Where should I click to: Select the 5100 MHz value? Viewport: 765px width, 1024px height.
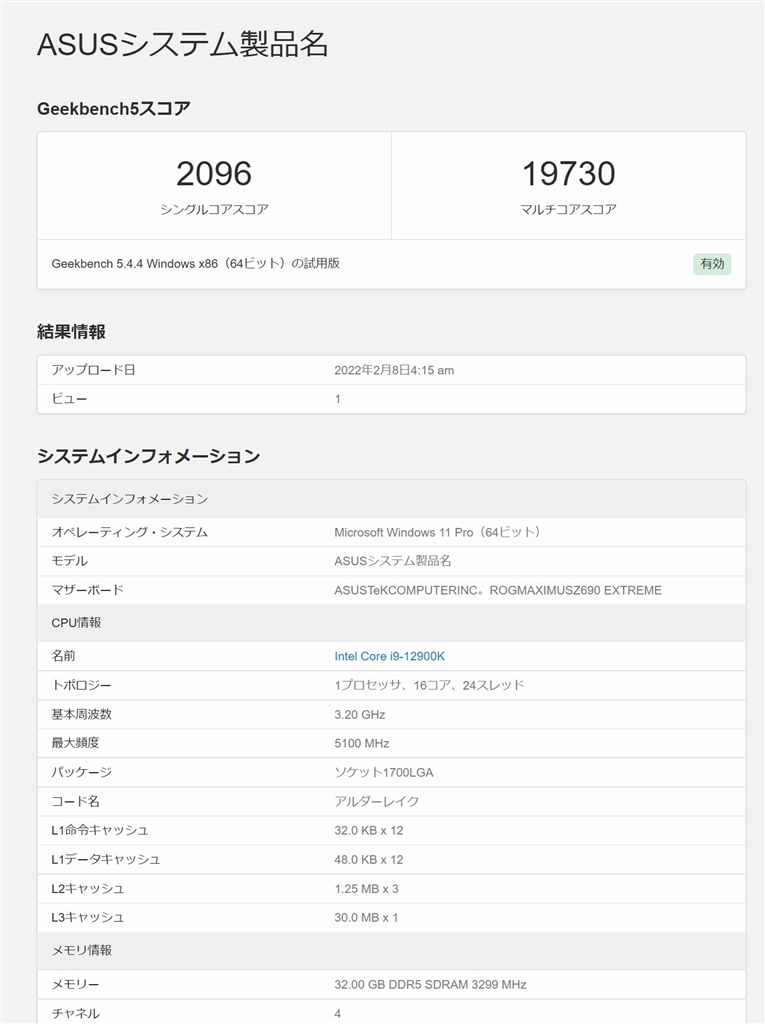(361, 743)
